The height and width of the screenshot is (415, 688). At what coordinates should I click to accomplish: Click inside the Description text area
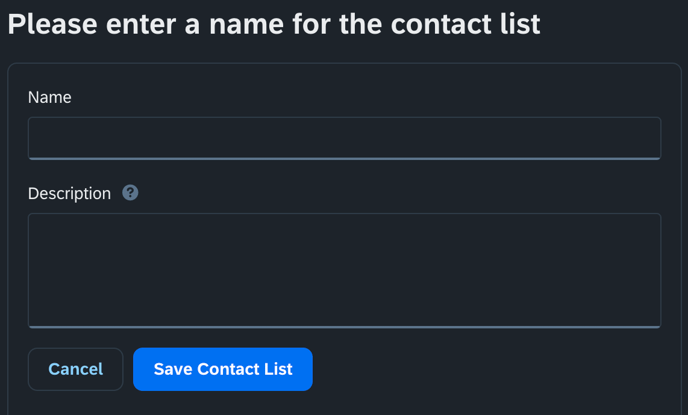click(x=344, y=271)
